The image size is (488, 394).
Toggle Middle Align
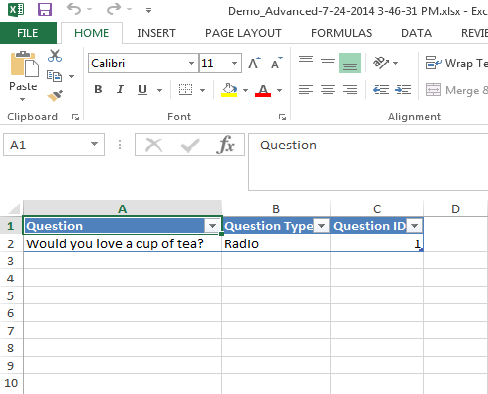(x=328, y=62)
